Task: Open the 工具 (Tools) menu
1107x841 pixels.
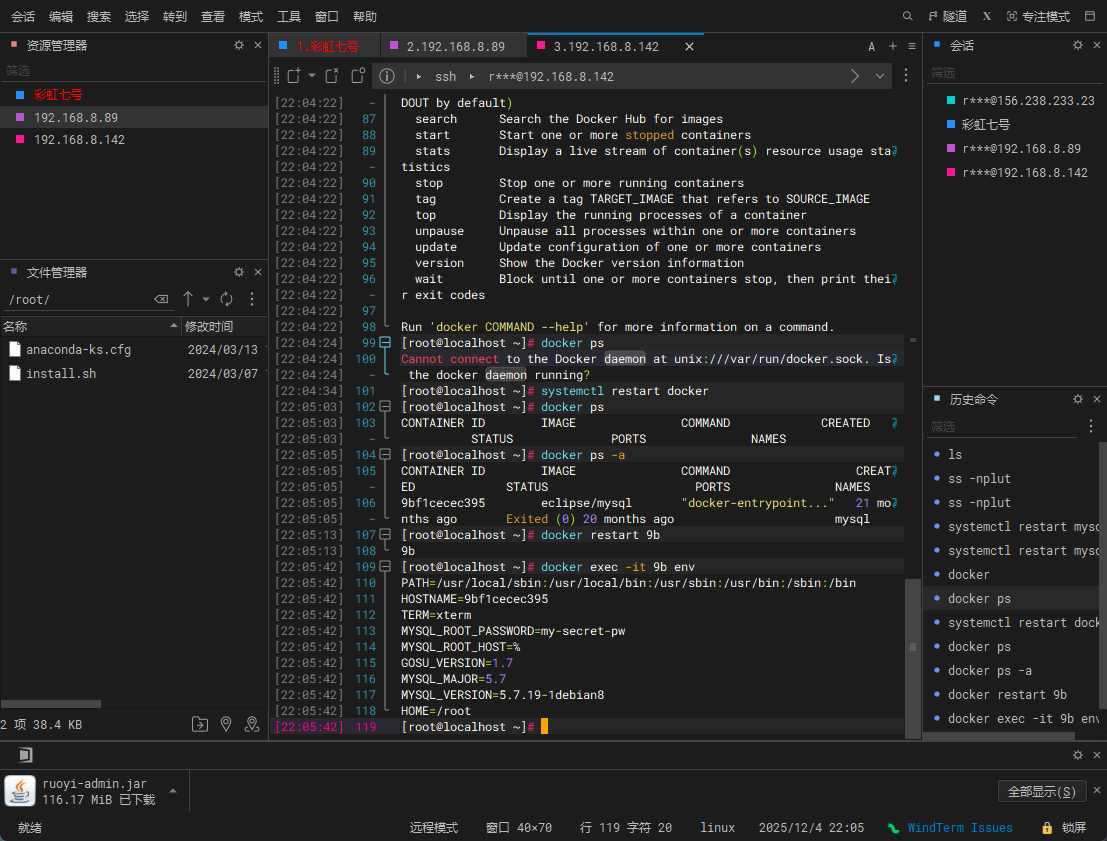Action: coord(289,16)
